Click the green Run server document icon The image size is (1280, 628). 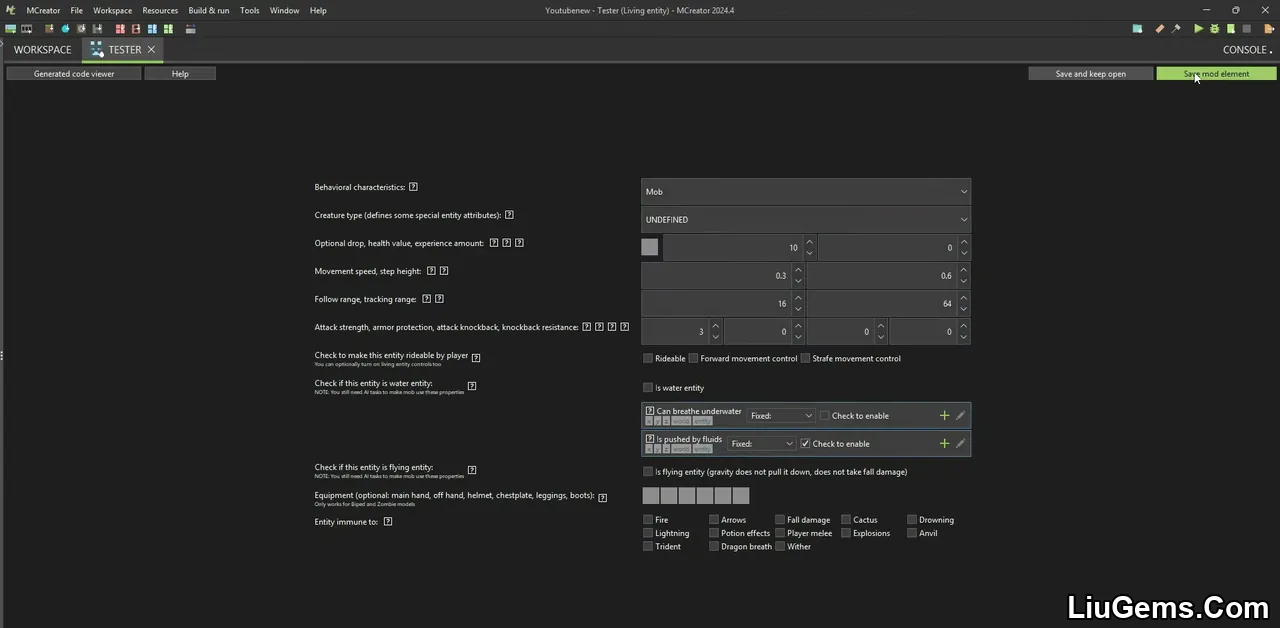[1231, 29]
